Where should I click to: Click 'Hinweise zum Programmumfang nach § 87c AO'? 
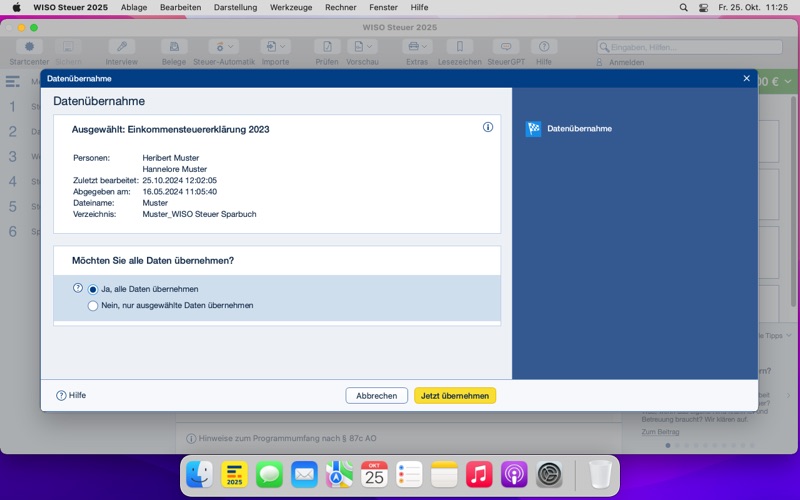pyautogui.click(x=287, y=438)
